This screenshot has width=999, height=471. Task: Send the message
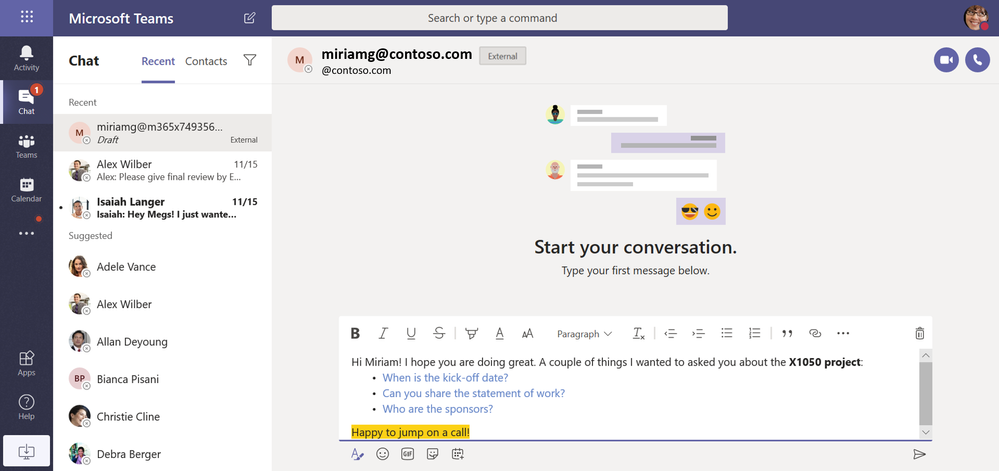(919, 454)
